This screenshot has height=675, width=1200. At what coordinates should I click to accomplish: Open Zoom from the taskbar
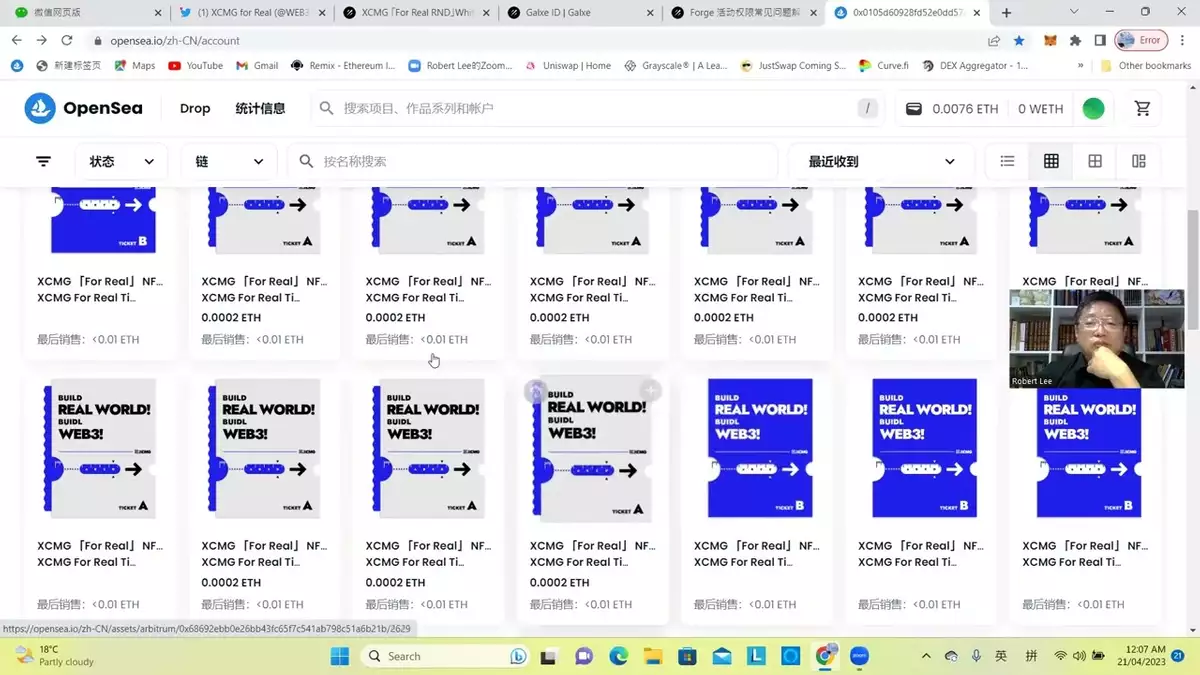click(x=859, y=656)
